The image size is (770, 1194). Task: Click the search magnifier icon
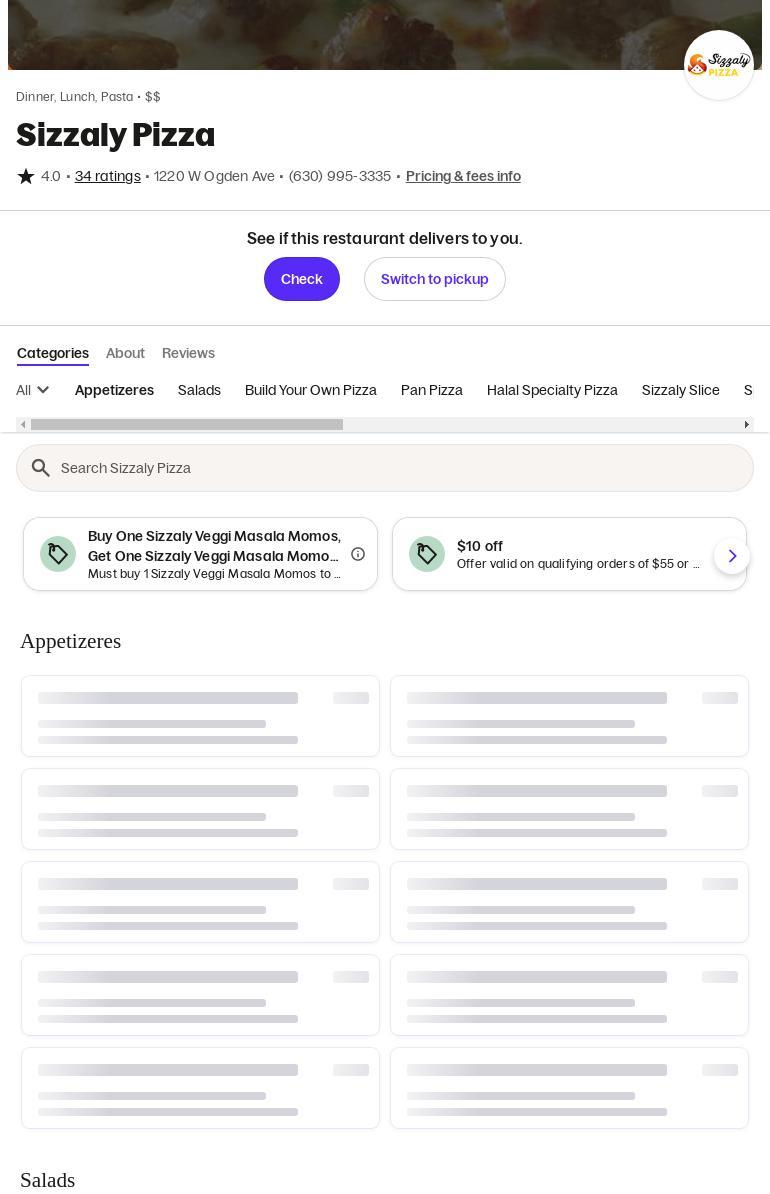click(x=41, y=468)
